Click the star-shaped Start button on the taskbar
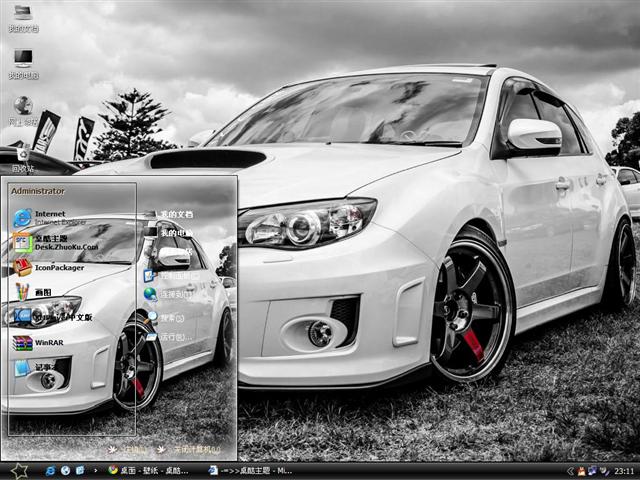The width and height of the screenshot is (640, 480). [19, 471]
